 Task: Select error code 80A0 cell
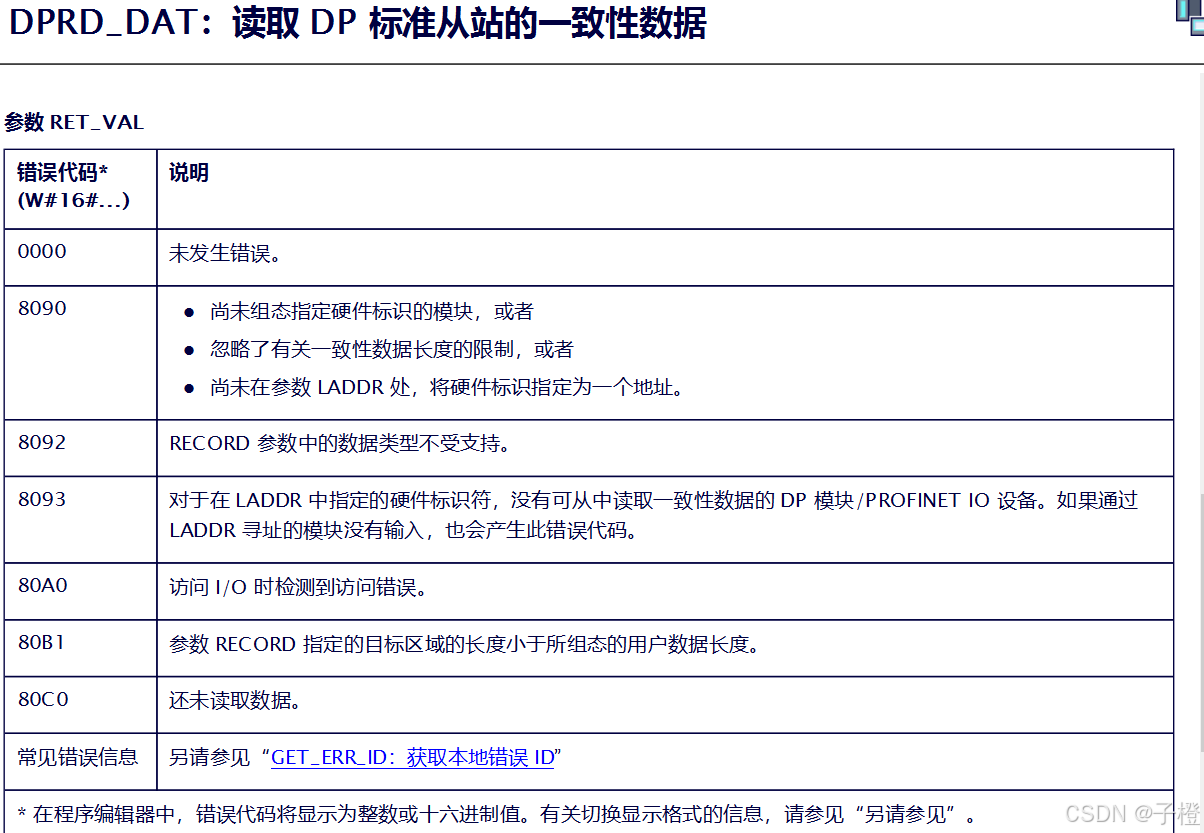pos(42,585)
